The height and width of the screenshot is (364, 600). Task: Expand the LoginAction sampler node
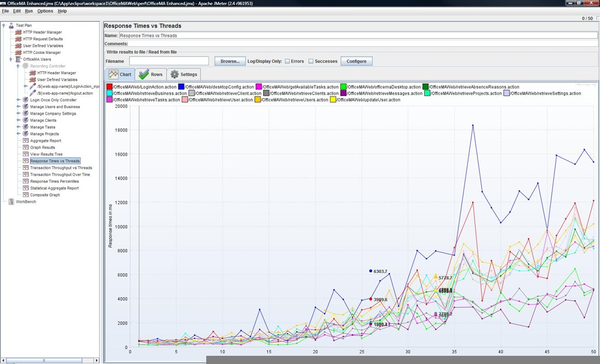pos(26,87)
